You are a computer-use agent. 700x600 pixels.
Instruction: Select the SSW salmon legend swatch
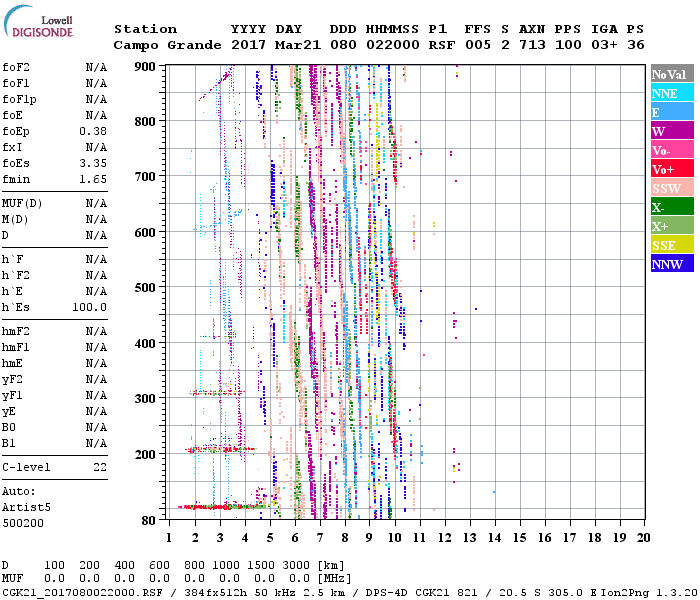(x=672, y=188)
